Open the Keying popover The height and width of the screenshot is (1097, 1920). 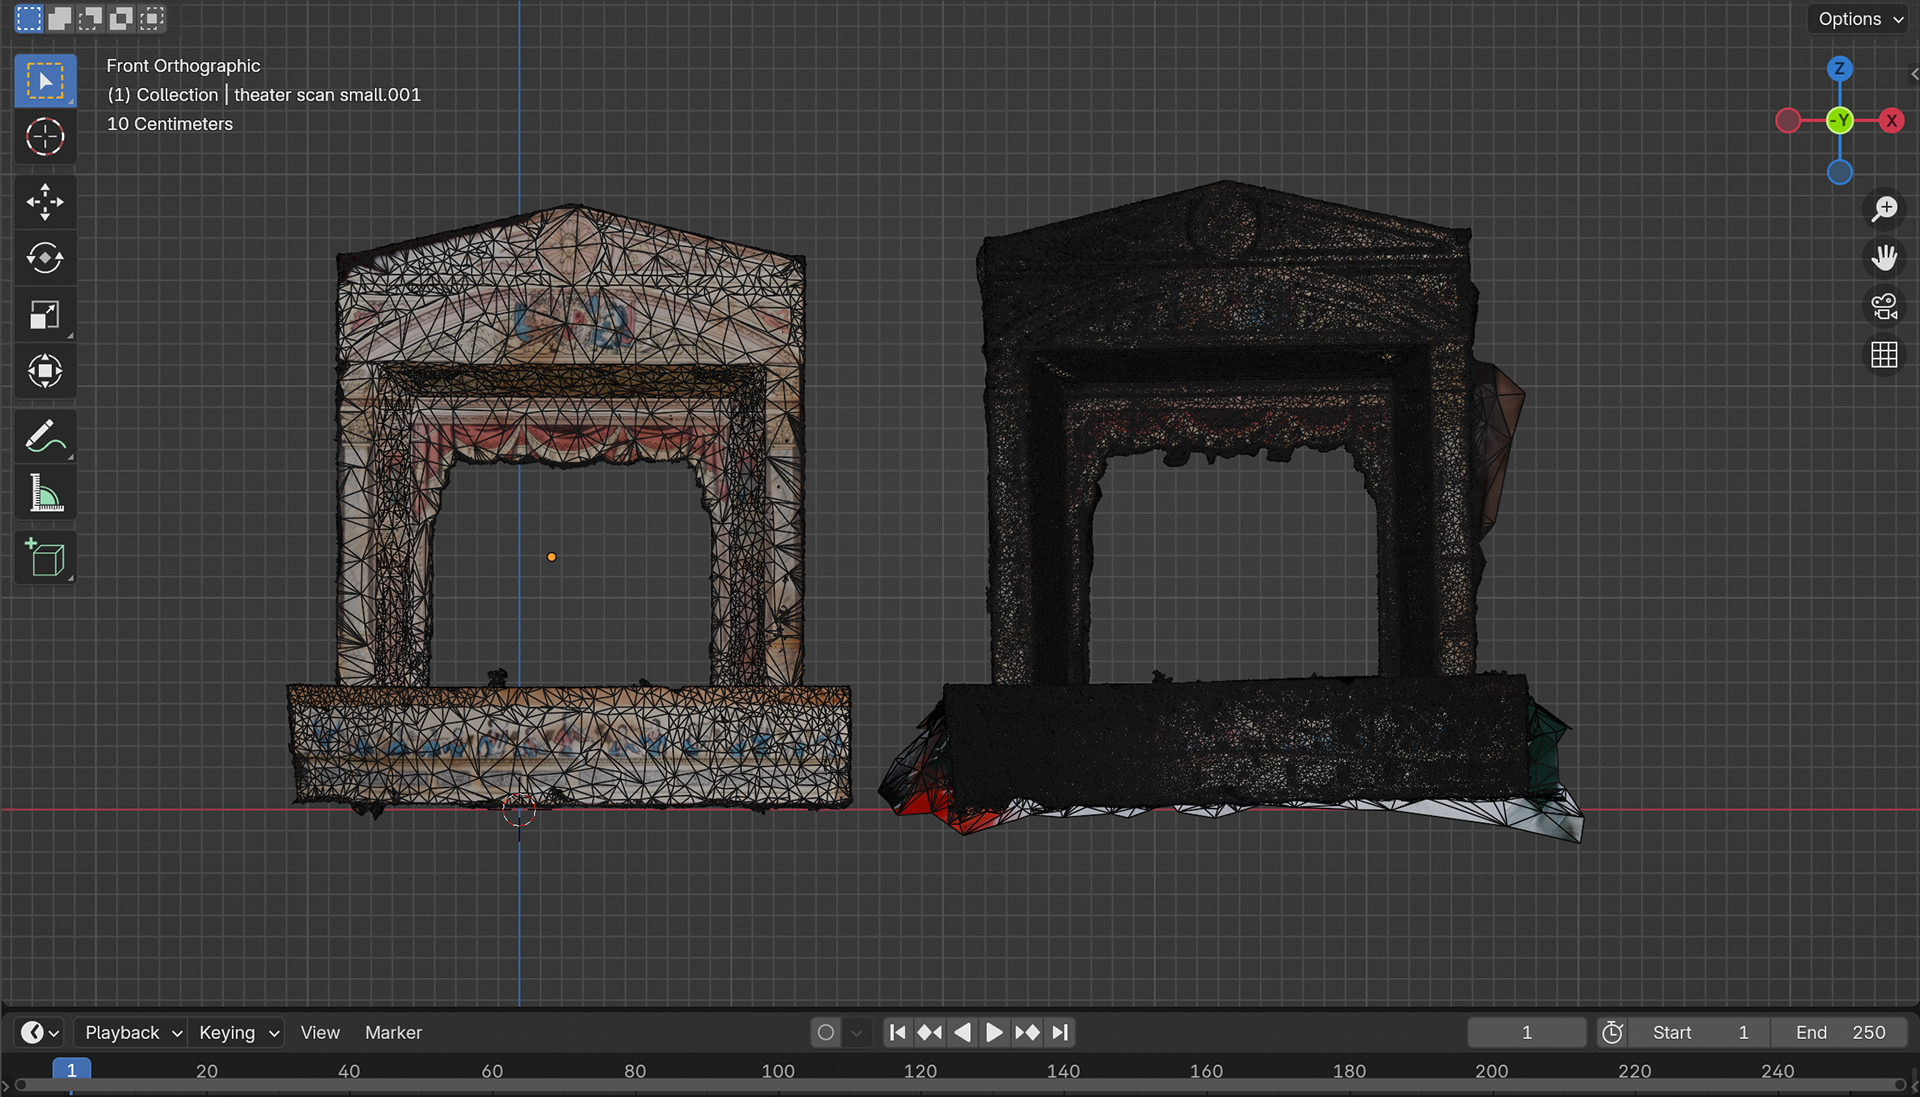click(238, 1032)
